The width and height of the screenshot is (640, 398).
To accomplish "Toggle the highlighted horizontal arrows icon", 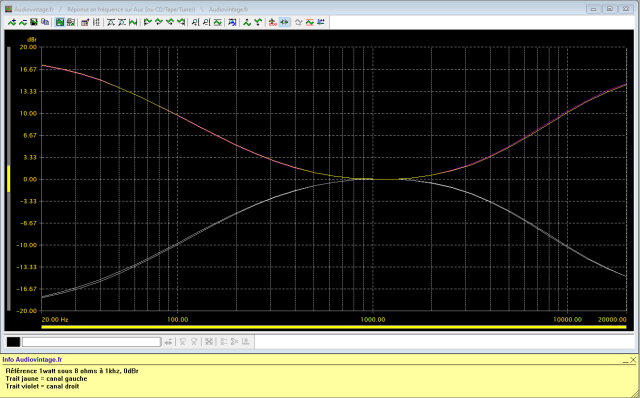I will (284, 22).
